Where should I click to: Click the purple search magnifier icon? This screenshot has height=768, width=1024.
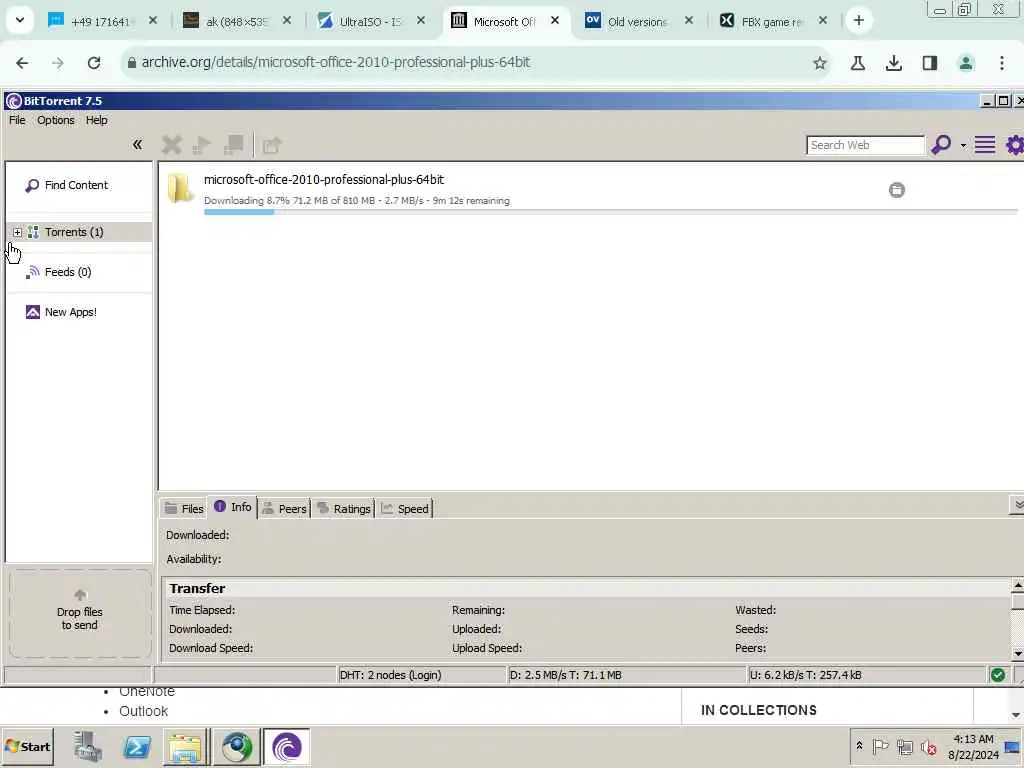pyautogui.click(x=941, y=144)
